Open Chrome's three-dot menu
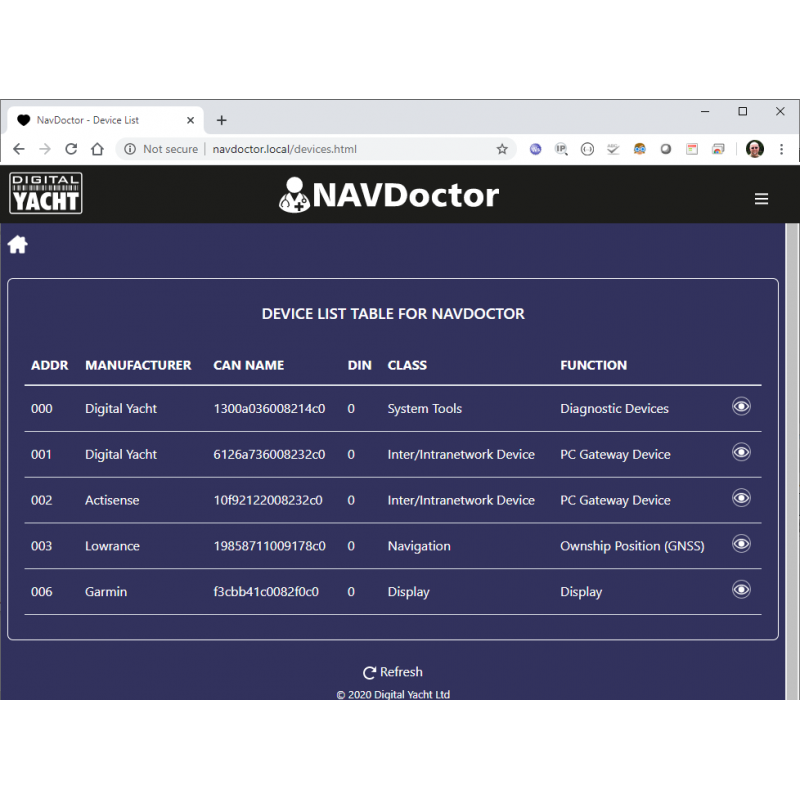800x800 pixels. pyautogui.click(x=781, y=149)
